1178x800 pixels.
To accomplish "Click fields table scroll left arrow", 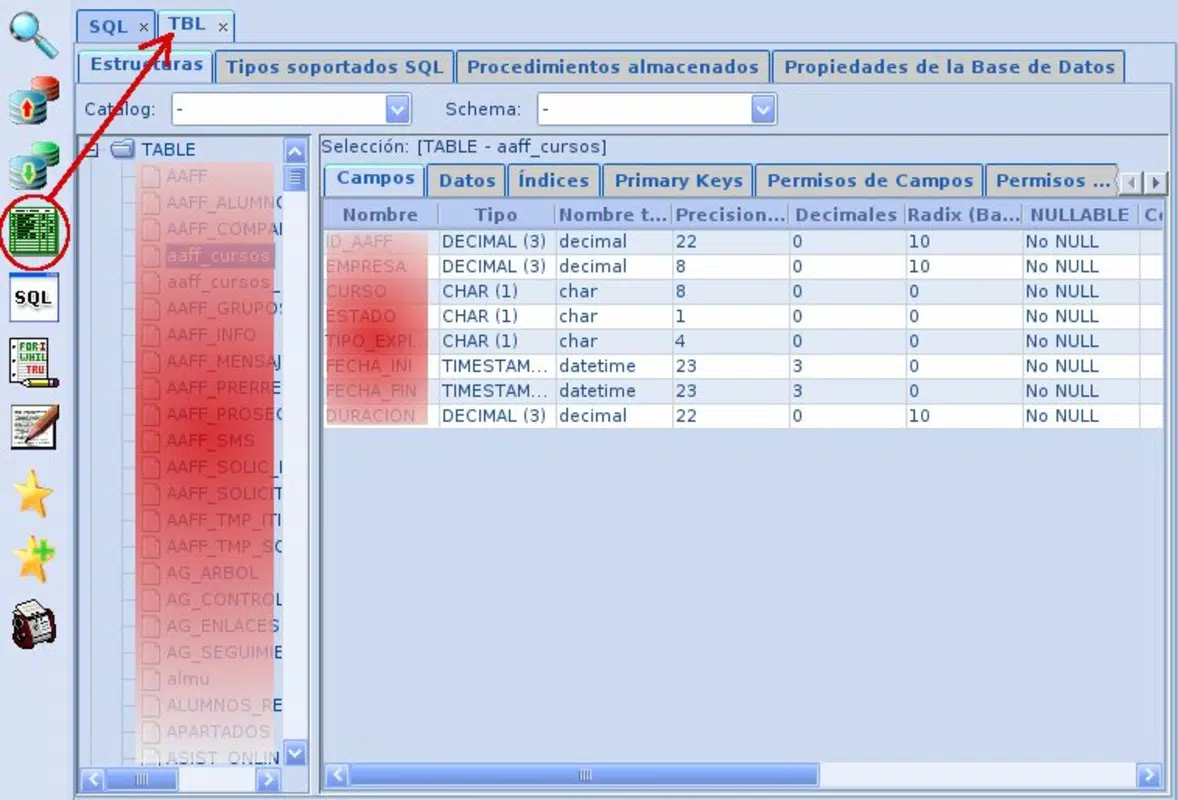I will tap(337, 774).
